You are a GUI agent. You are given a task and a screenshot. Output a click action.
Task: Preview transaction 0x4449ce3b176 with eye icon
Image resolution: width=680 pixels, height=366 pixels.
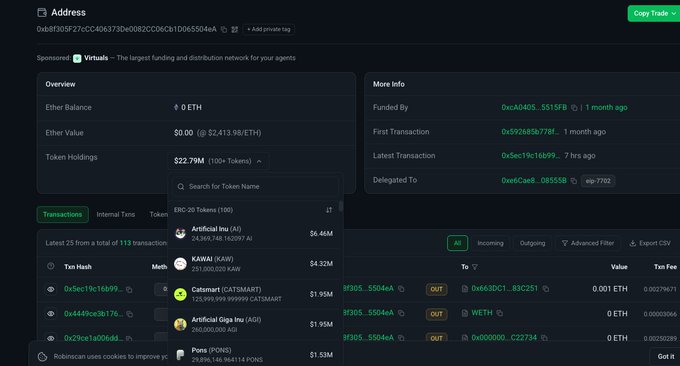pyautogui.click(x=51, y=314)
